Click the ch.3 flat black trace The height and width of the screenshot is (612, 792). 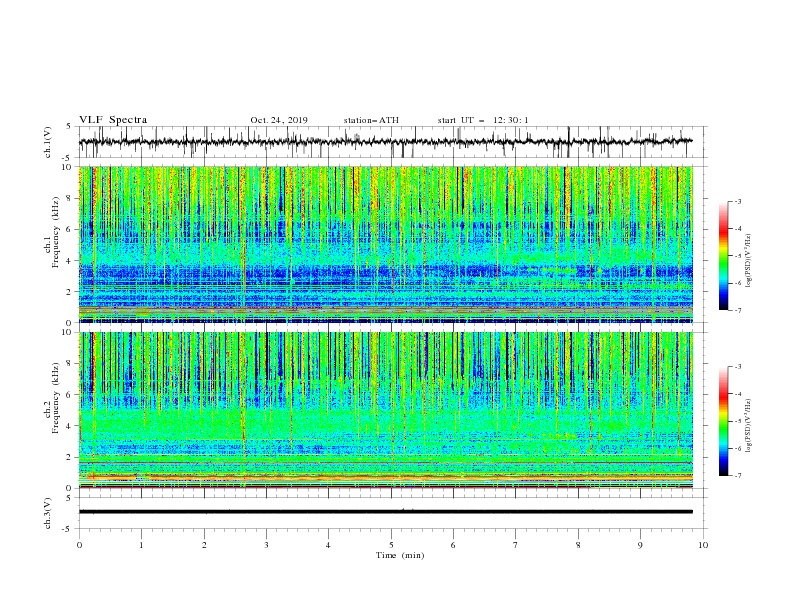coord(385,512)
